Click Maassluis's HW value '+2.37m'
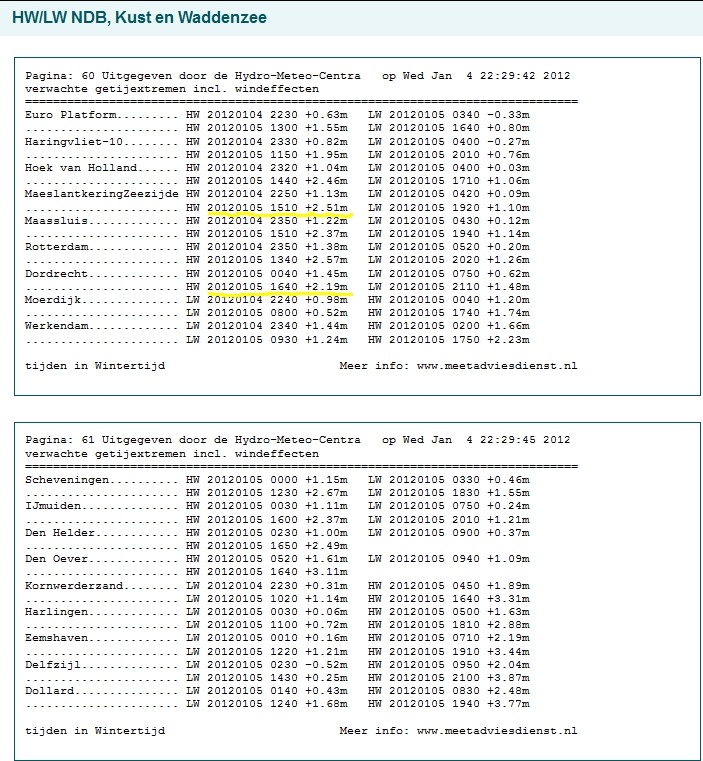Viewport: 703px width, 761px height. (326, 233)
